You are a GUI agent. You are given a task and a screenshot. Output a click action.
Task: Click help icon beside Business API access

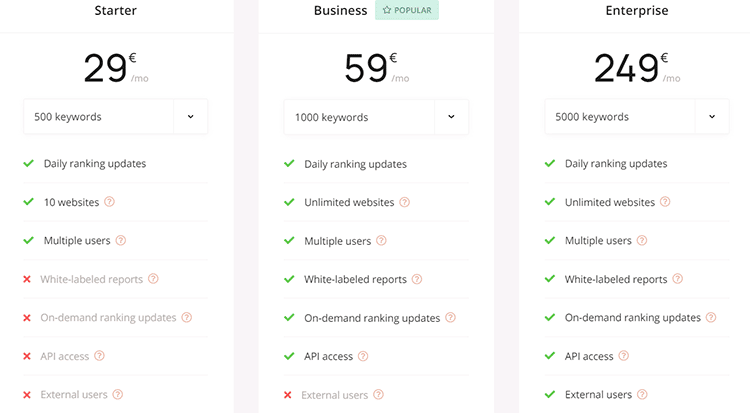click(363, 356)
